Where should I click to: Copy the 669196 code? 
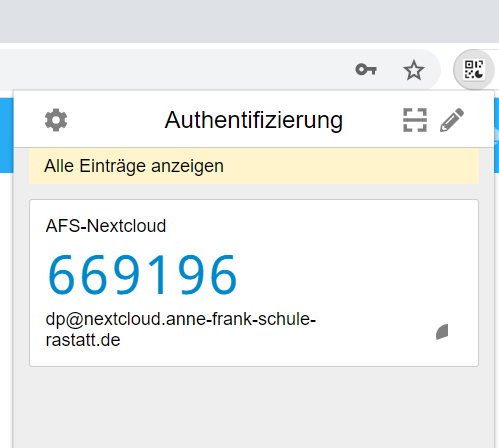click(x=142, y=275)
